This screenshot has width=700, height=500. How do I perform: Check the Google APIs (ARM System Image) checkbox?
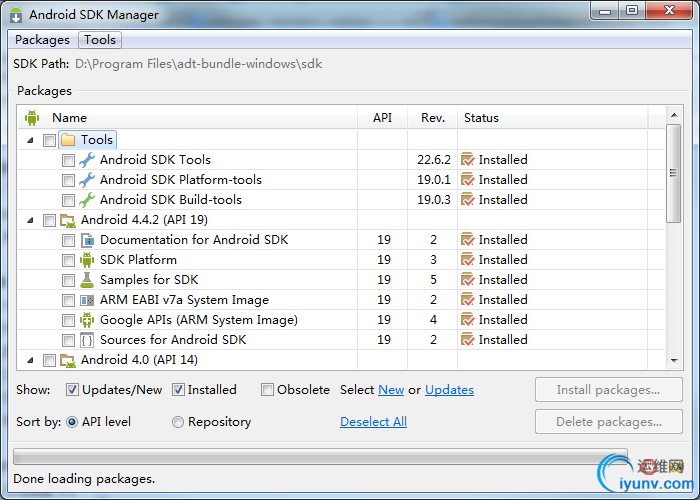coord(68,321)
